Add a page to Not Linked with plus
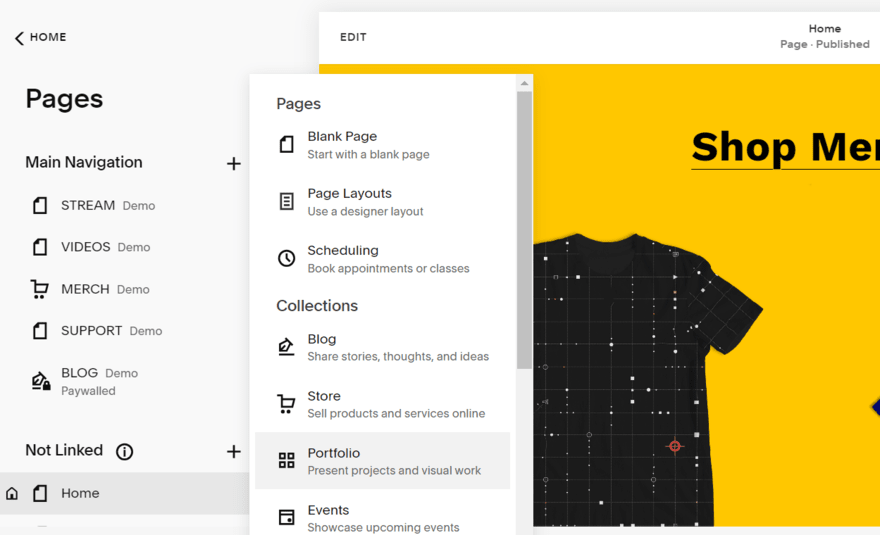 point(233,451)
